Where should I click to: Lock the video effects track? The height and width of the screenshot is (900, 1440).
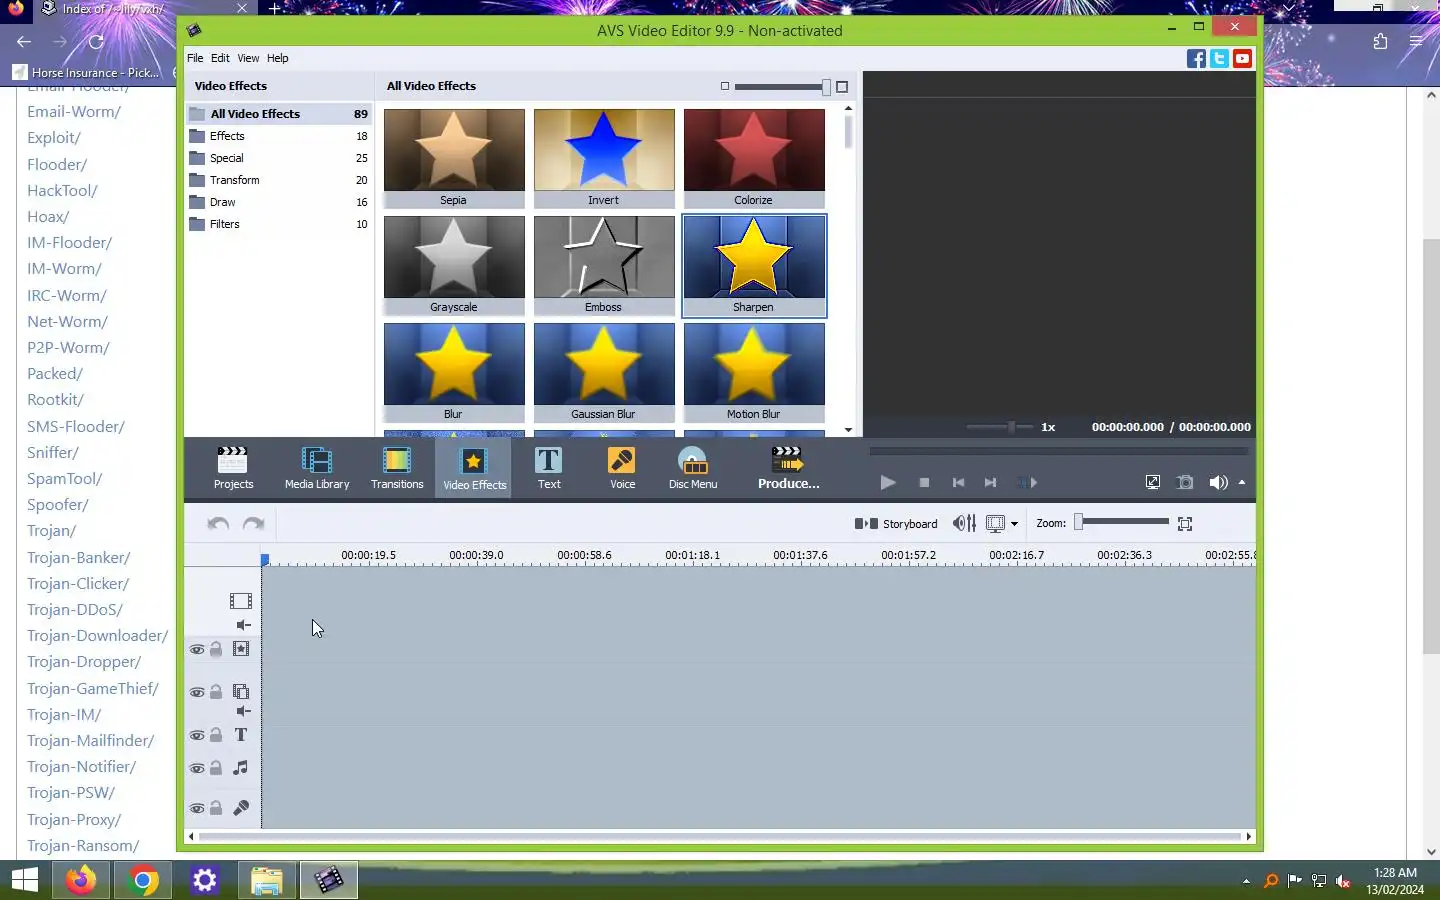pyautogui.click(x=216, y=649)
